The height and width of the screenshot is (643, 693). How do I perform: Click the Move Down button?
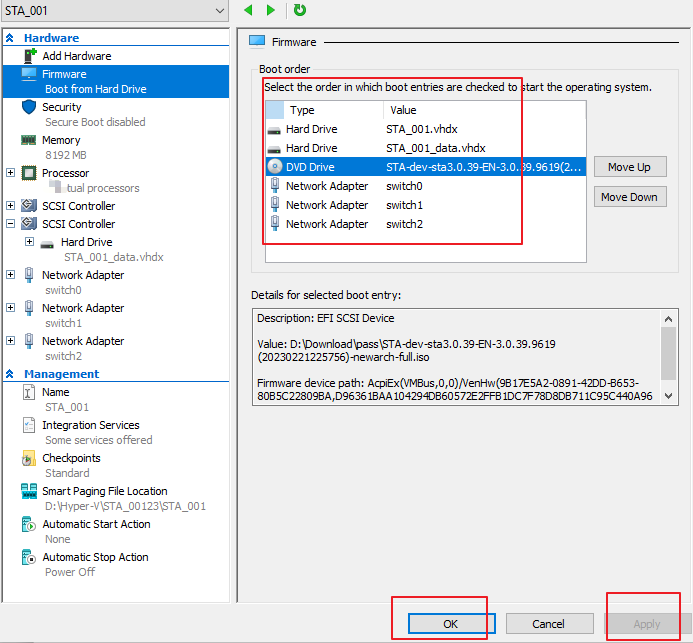[x=629, y=197]
